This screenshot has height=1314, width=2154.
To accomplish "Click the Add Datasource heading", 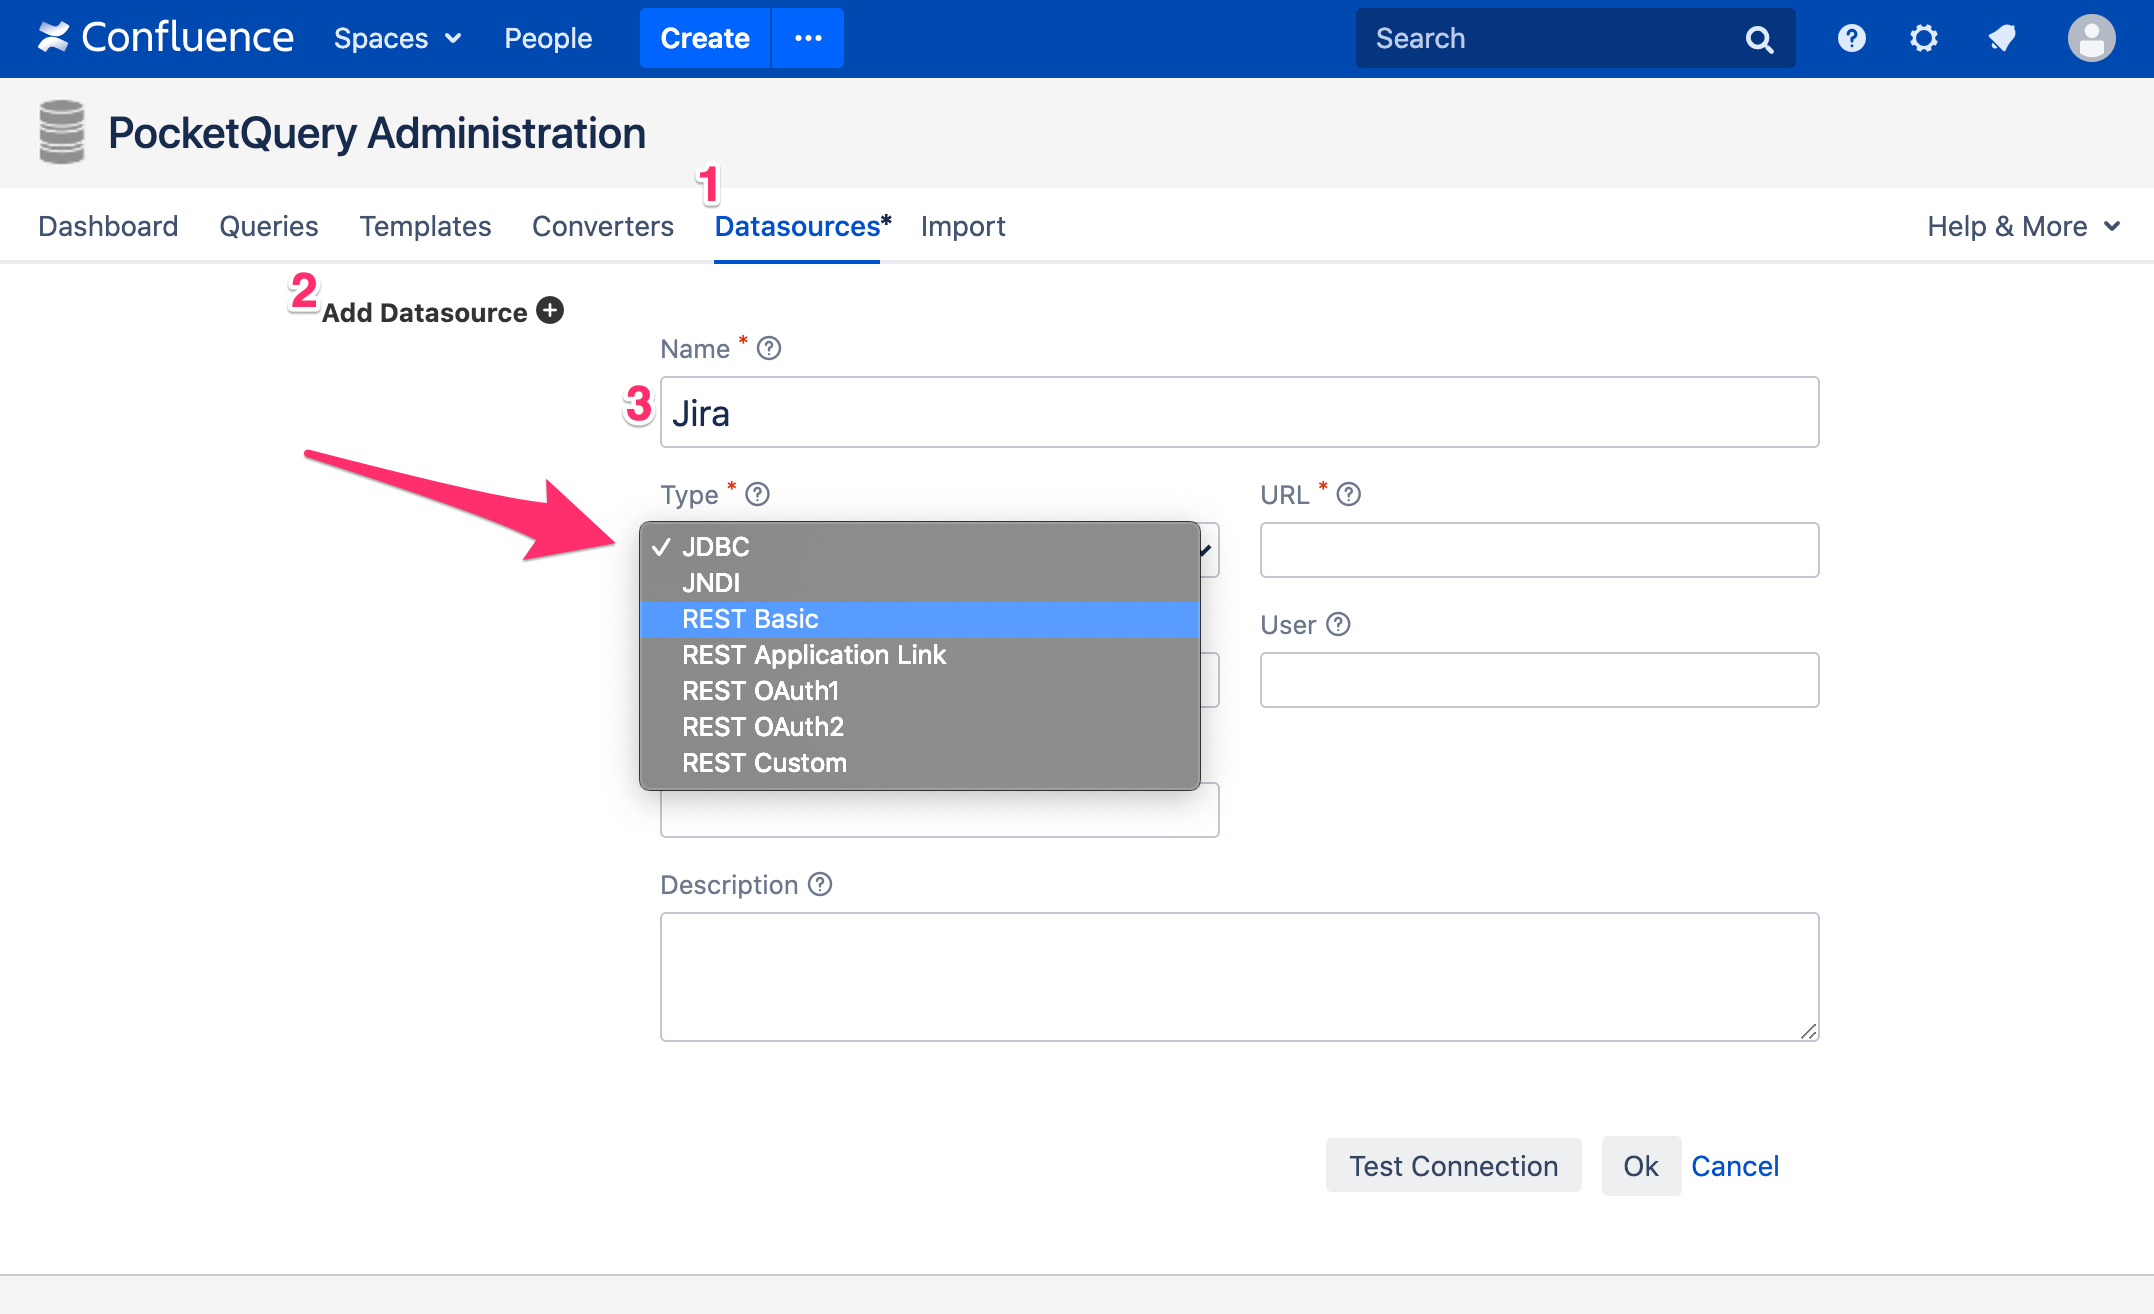I will (x=424, y=312).
